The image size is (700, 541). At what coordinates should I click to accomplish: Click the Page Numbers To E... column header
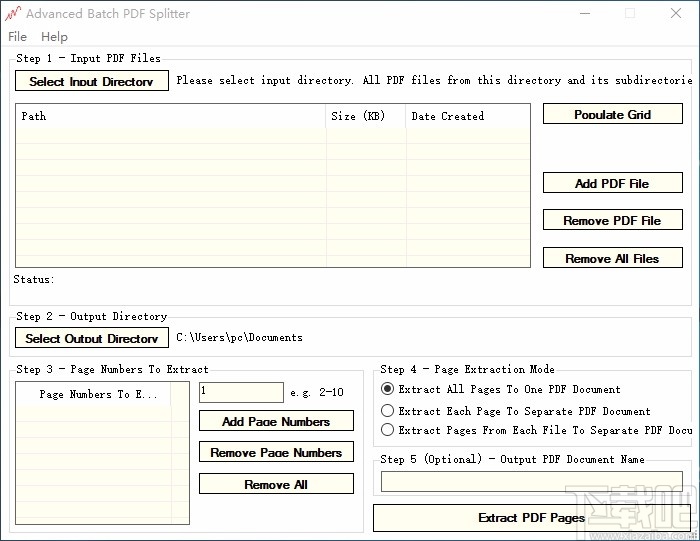(x=93, y=394)
